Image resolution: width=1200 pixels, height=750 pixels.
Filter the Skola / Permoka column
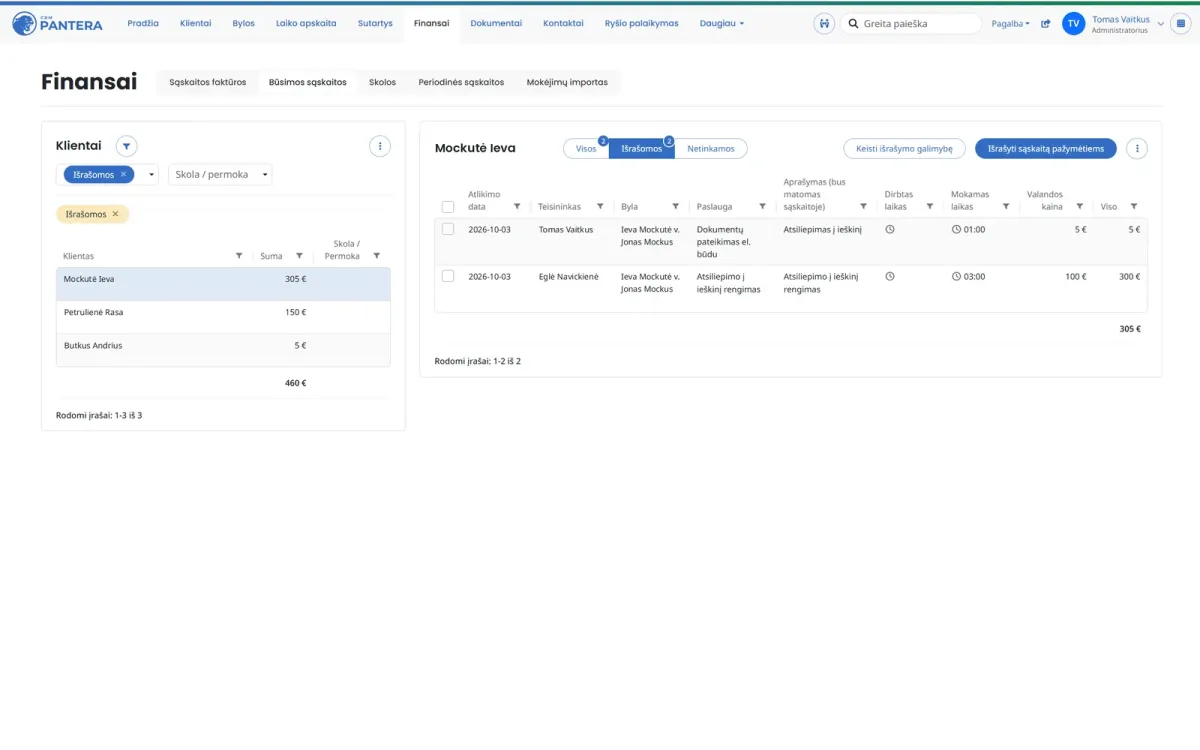click(377, 256)
